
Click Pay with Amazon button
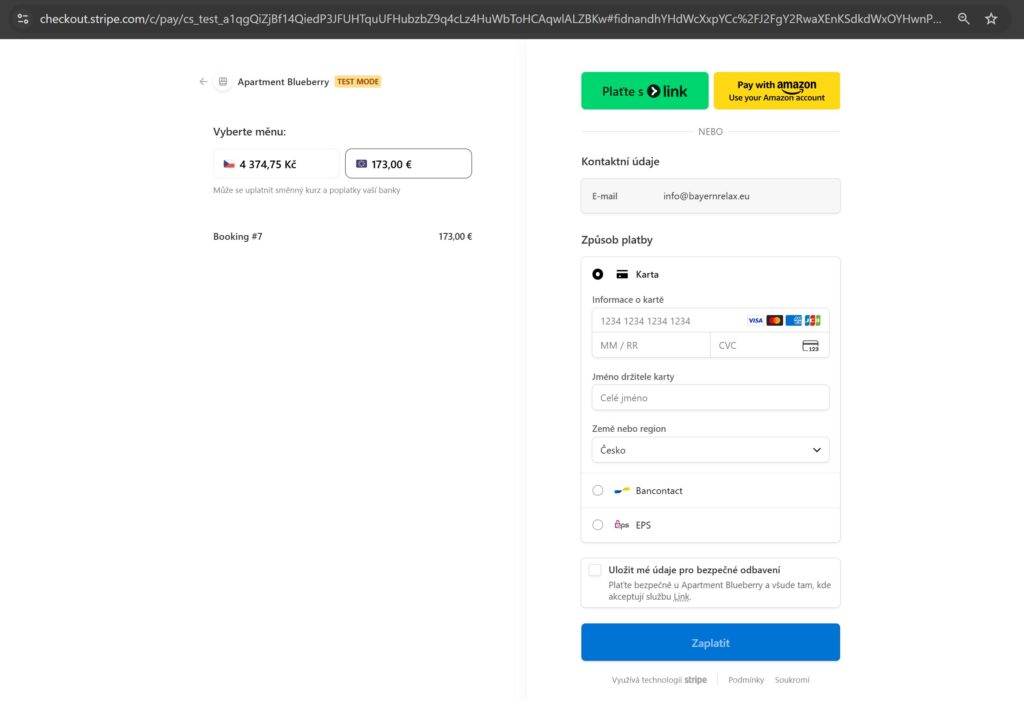(776, 91)
